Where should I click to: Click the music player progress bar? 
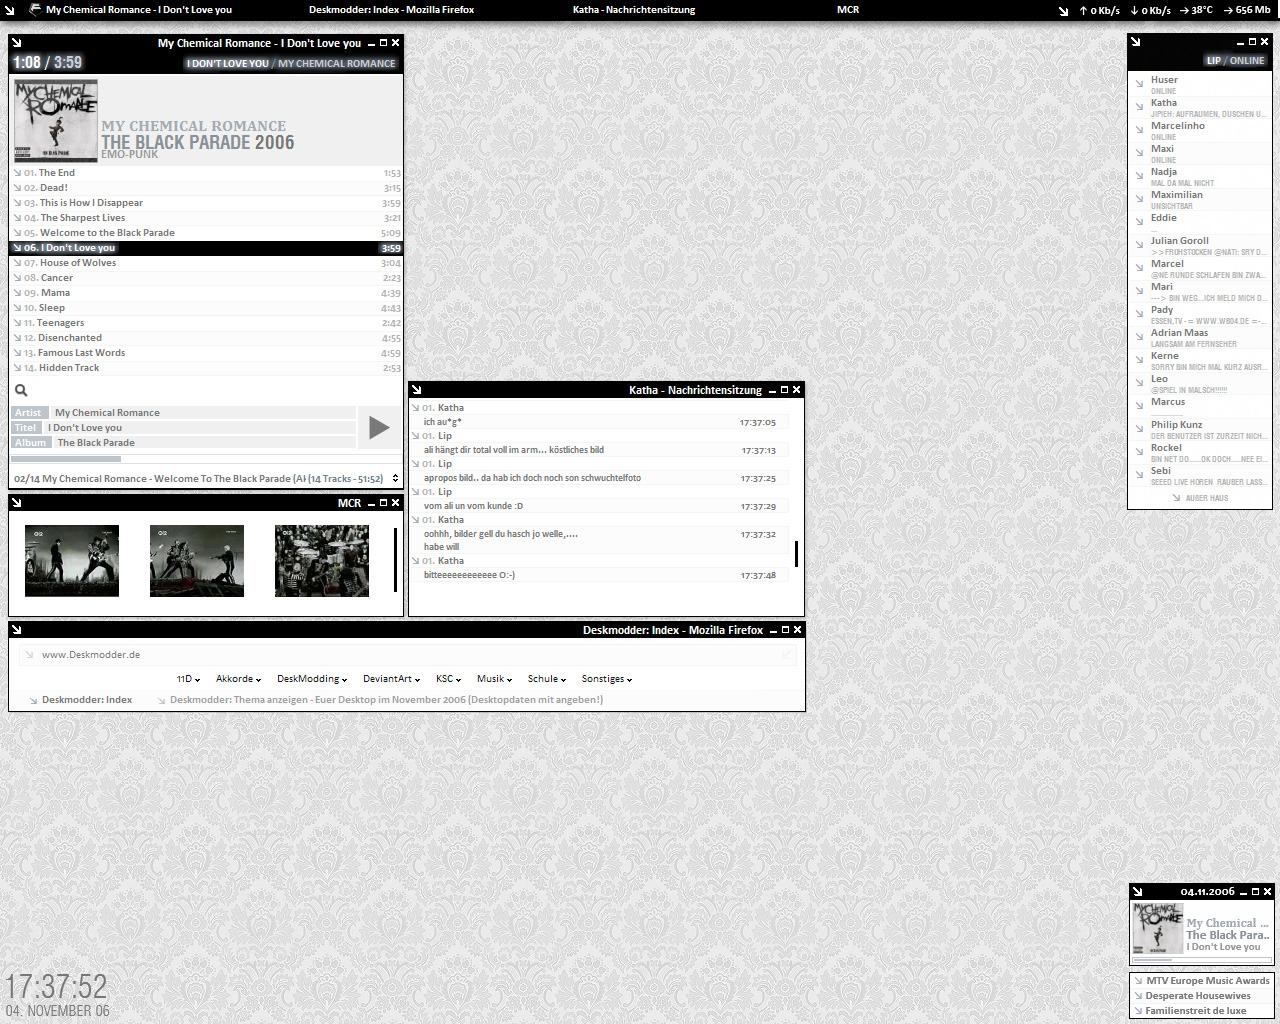pyautogui.click(x=184, y=459)
